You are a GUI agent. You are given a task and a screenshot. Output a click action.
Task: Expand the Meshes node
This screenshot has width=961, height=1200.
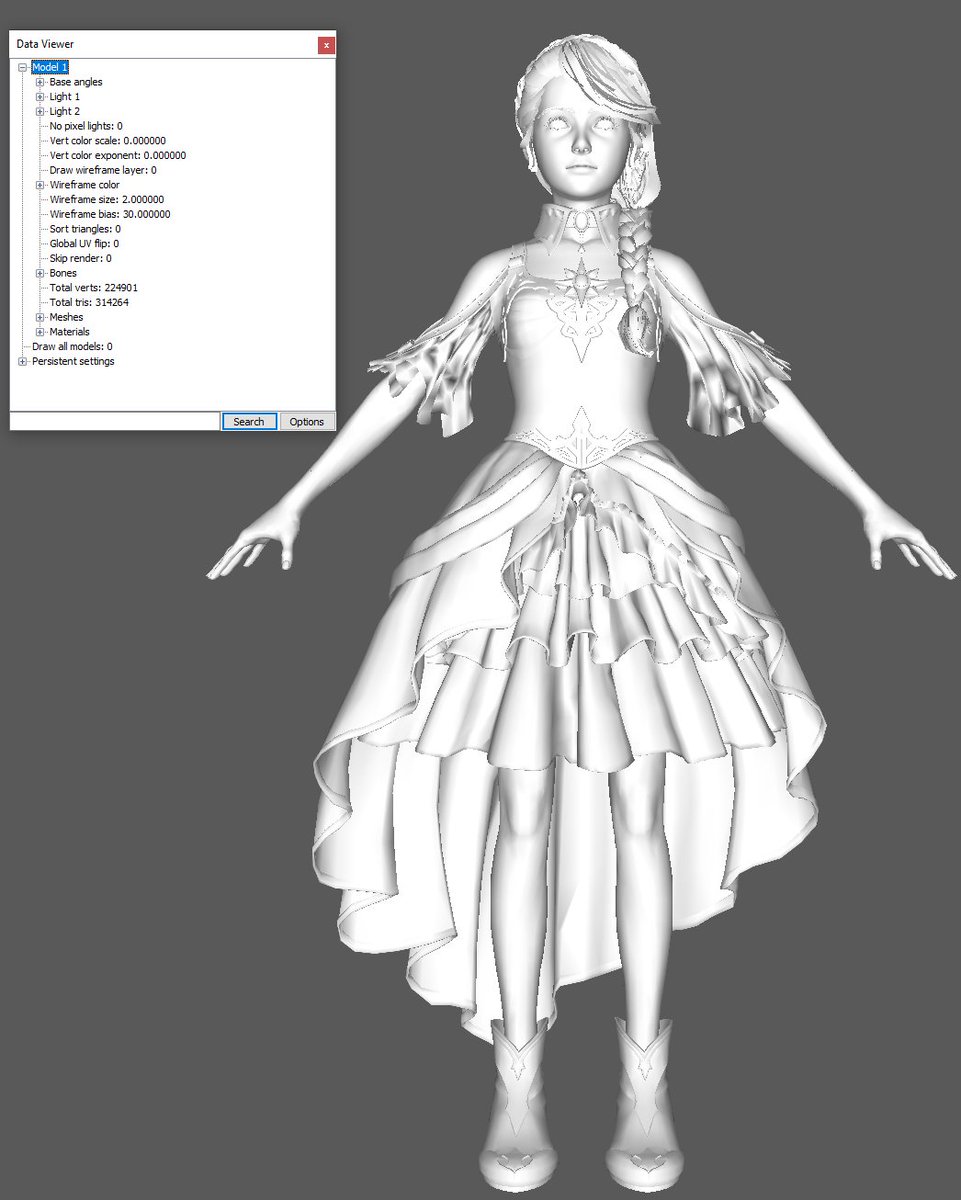pos(40,317)
